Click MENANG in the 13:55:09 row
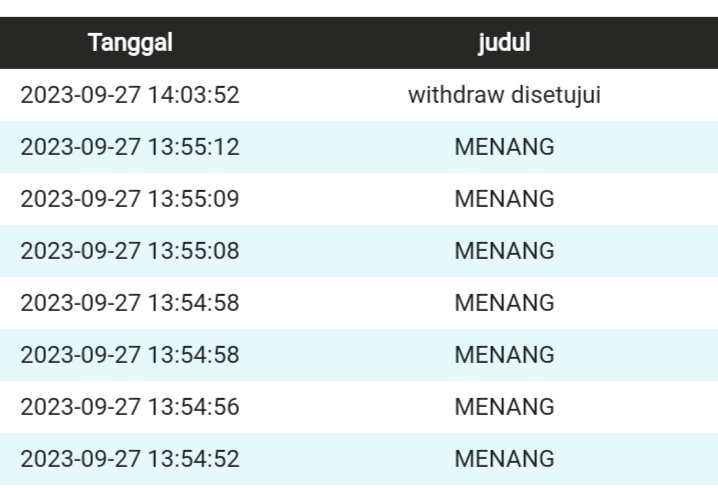The image size is (718, 488). pos(504,199)
